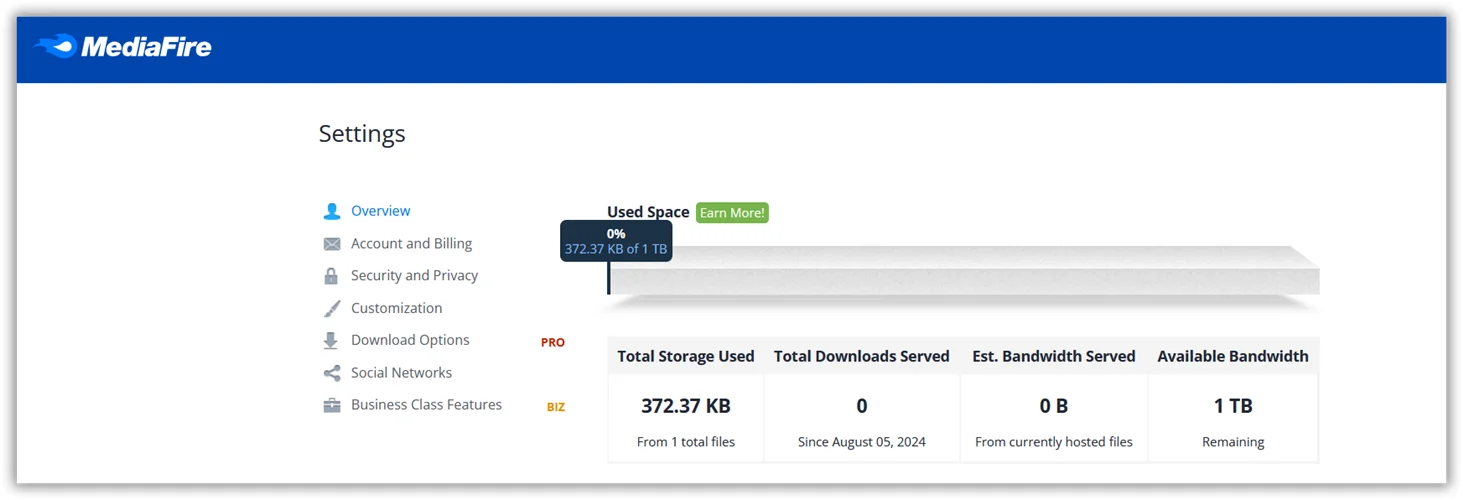Click the Business Class Features briefcase icon
Screen dimensions: 1463x500
click(x=332, y=405)
